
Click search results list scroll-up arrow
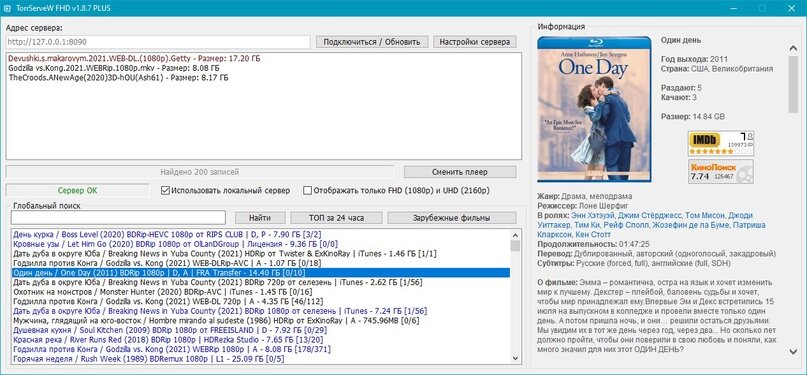(x=515, y=234)
